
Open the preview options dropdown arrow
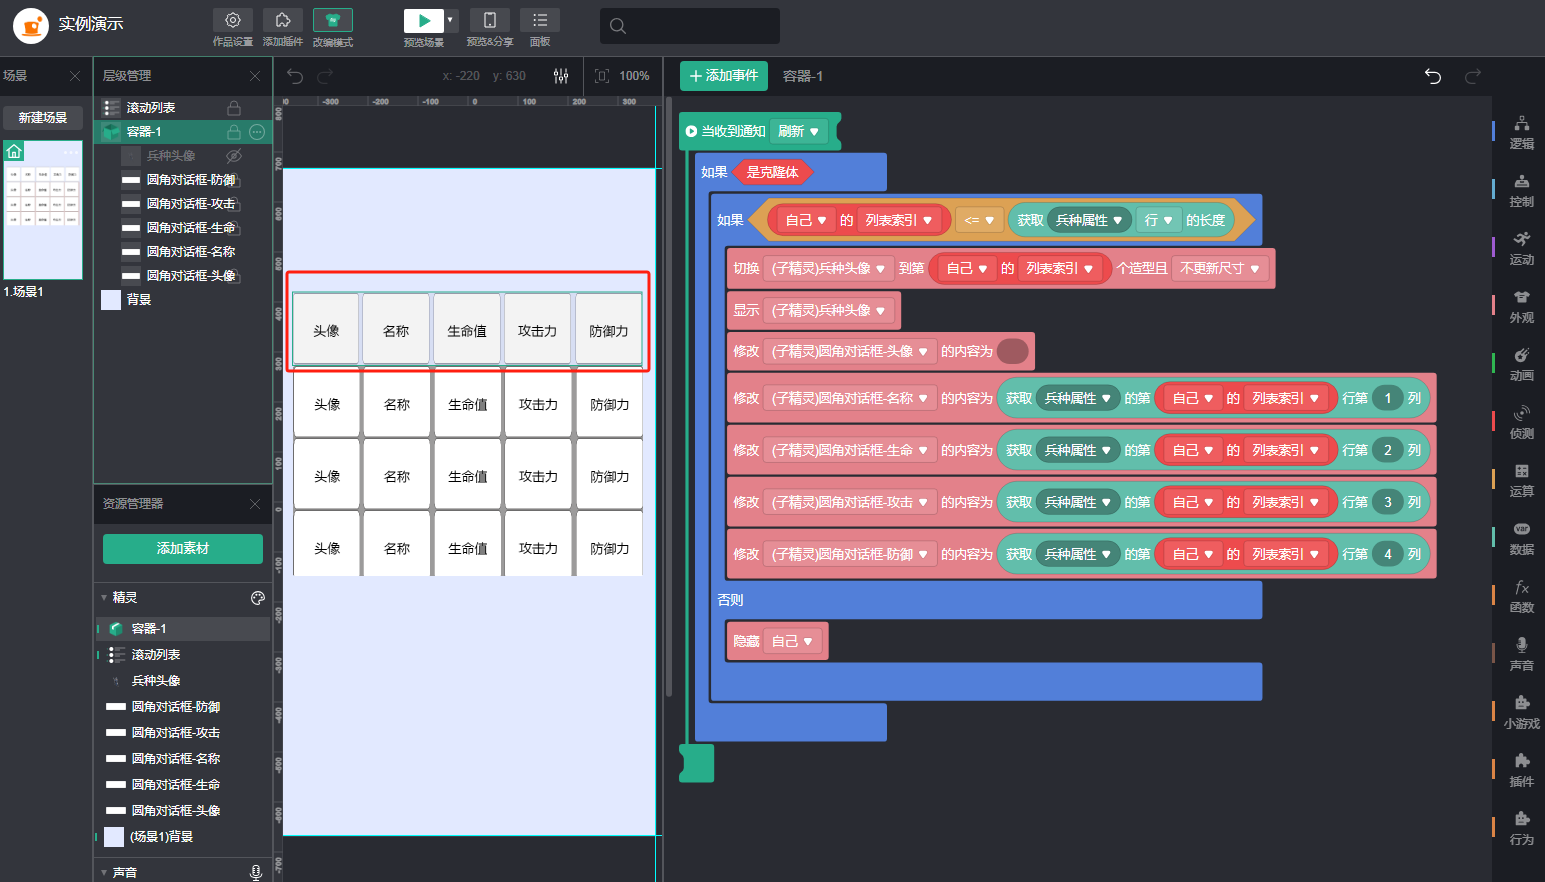(451, 20)
